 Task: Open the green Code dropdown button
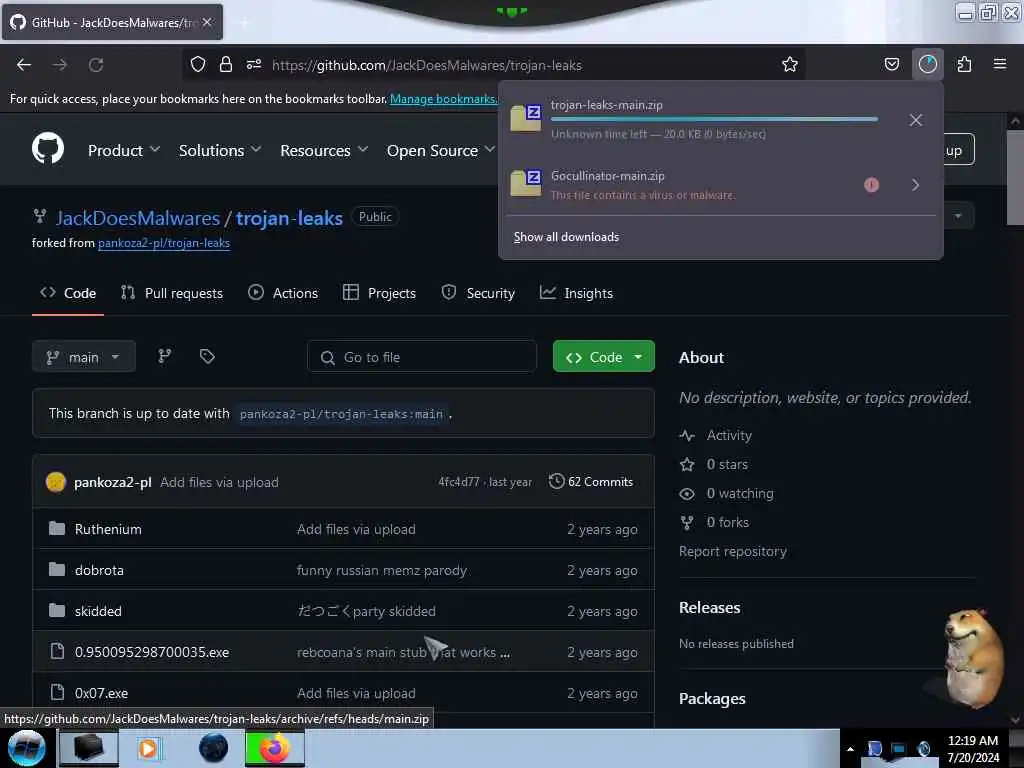click(x=603, y=357)
